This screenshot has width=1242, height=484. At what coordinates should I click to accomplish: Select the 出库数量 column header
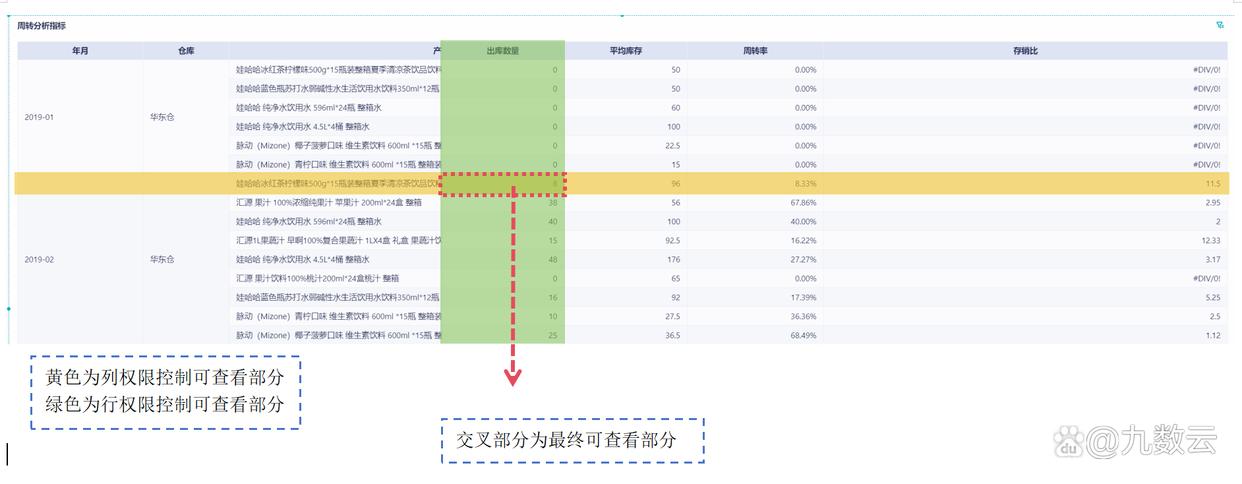pos(502,50)
